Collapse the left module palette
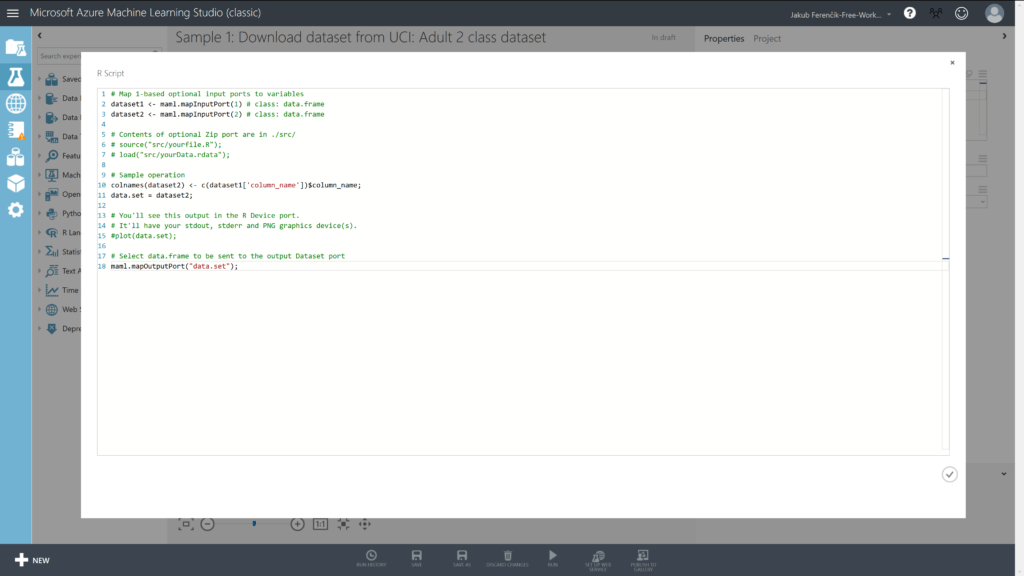This screenshot has height=576, width=1024. (x=40, y=36)
